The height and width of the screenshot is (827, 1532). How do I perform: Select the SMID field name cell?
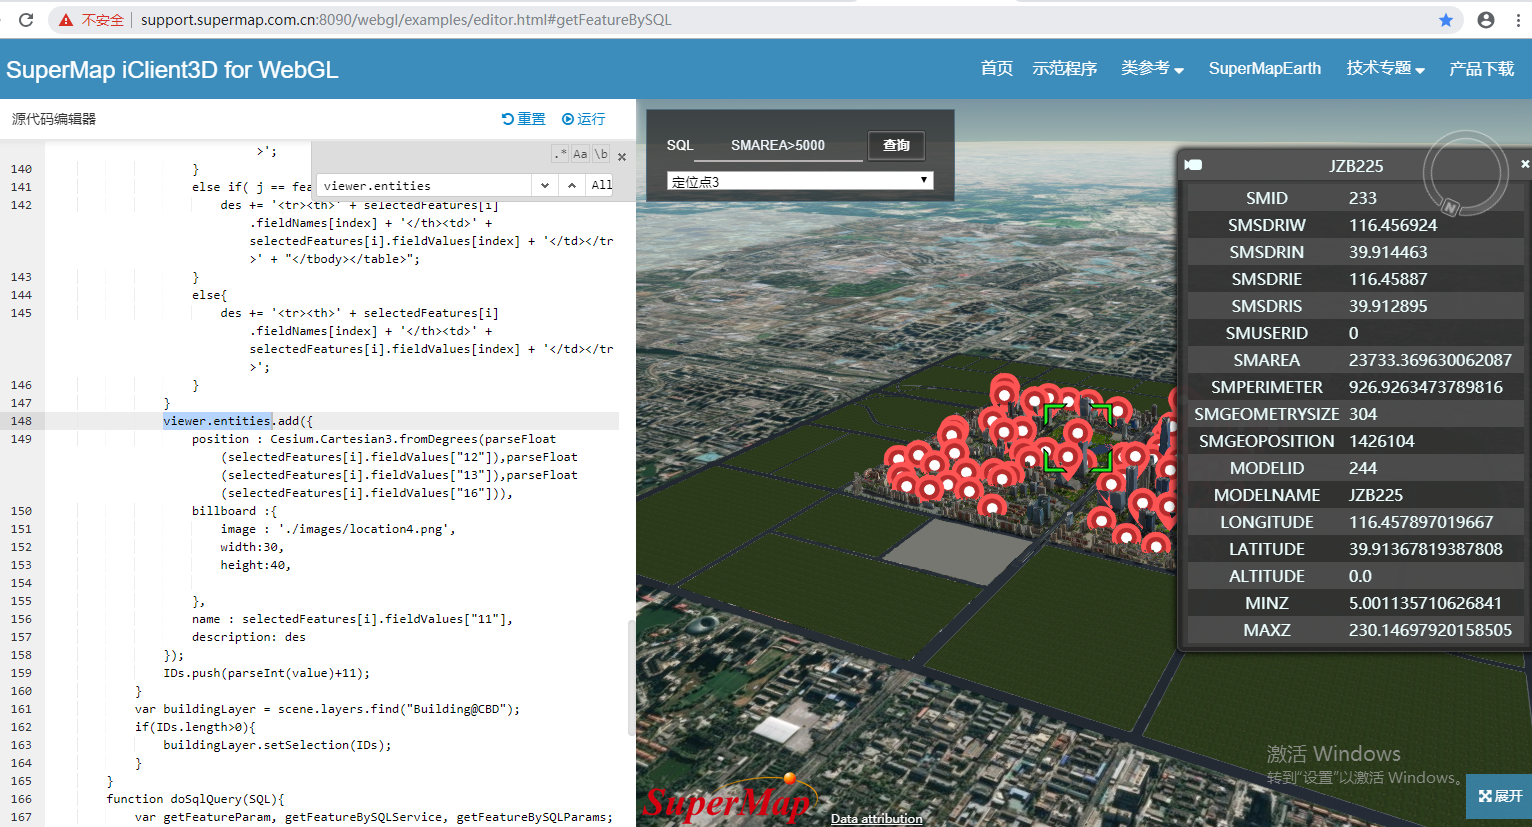(x=1267, y=198)
